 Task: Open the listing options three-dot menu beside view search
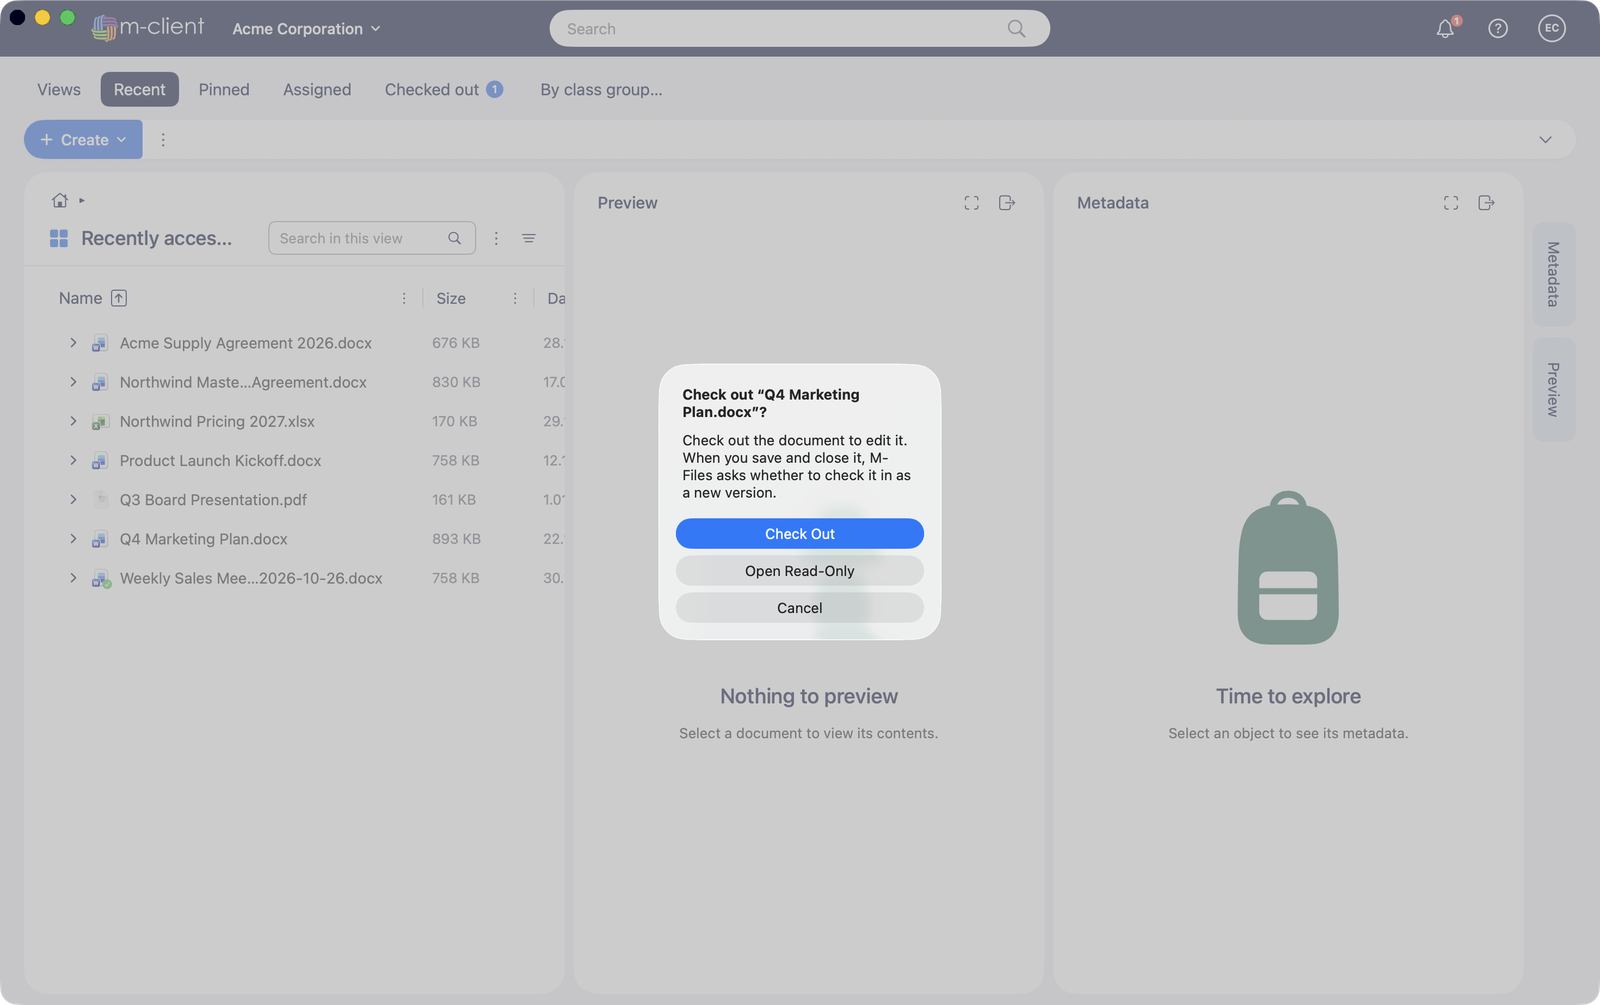(496, 238)
